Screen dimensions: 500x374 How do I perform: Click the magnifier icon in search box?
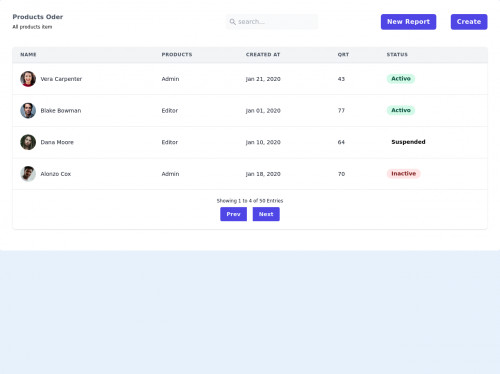232,22
